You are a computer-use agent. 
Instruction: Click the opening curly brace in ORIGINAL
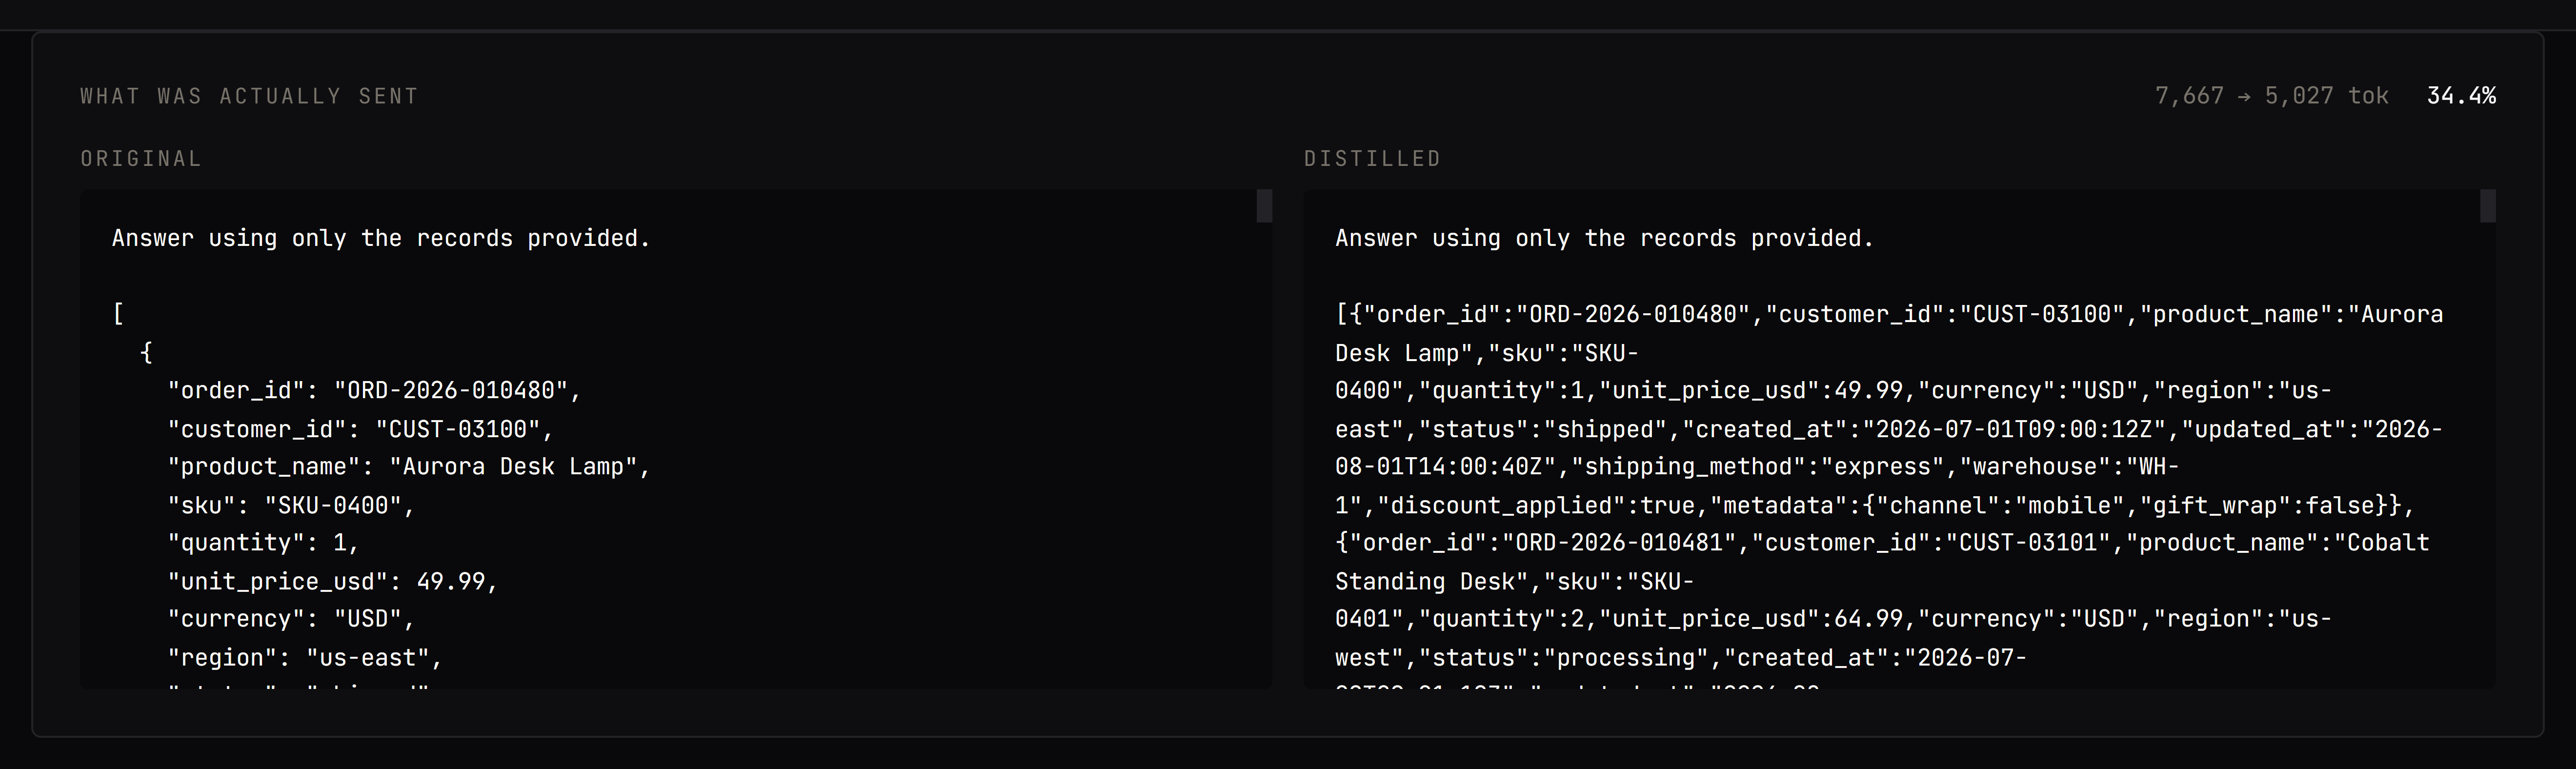146,352
